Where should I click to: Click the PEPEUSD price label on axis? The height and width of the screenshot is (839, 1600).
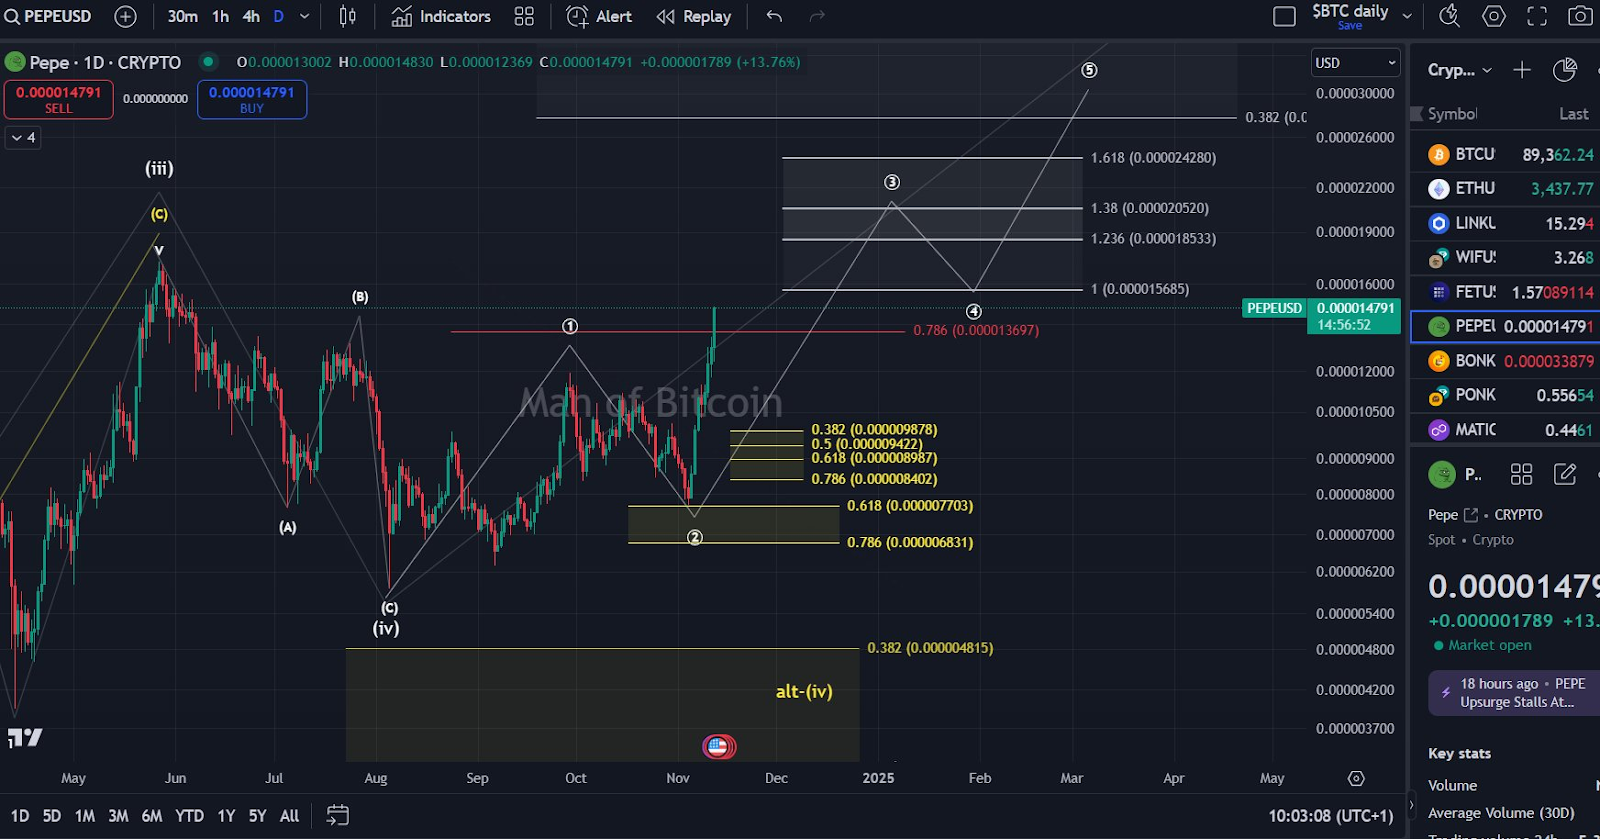click(x=1274, y=308)
